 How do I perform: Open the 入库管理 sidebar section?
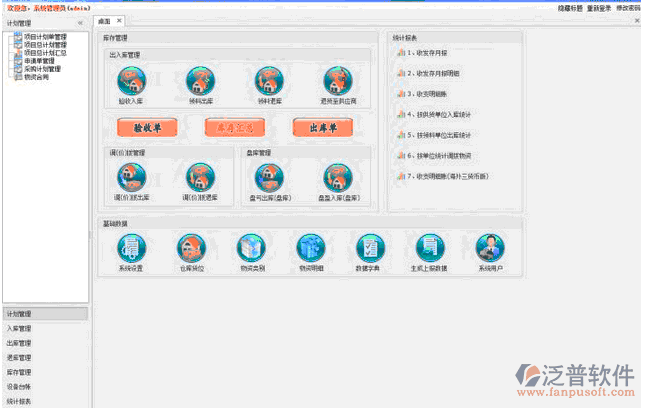[x=45, y=328]
